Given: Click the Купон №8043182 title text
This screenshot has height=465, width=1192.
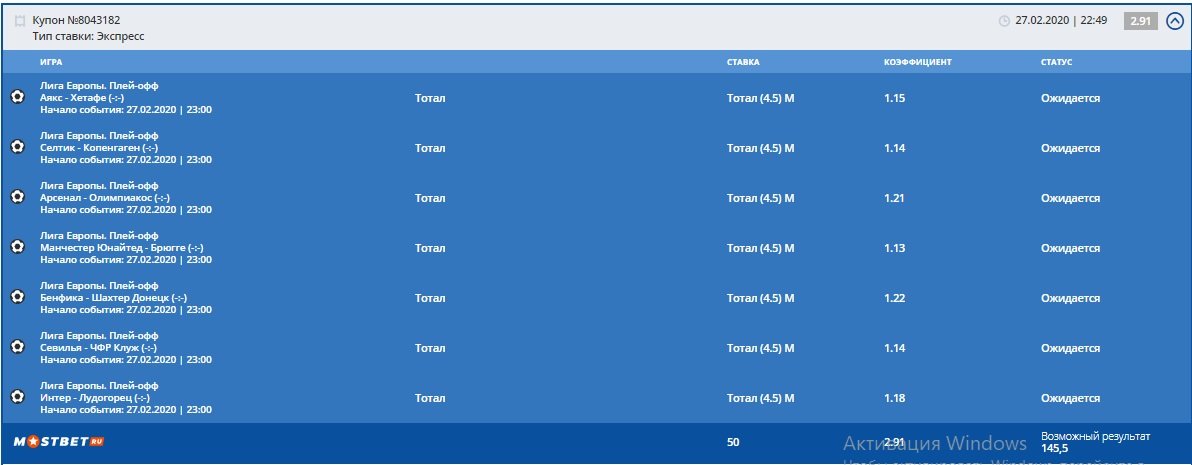Looking at the screenshot, I should pos(76,21).
